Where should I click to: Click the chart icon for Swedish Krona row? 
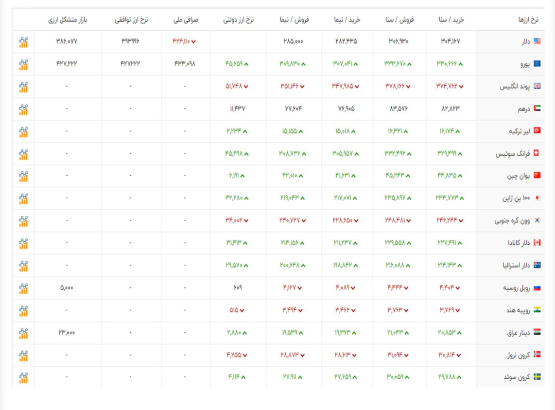point(23,377)
